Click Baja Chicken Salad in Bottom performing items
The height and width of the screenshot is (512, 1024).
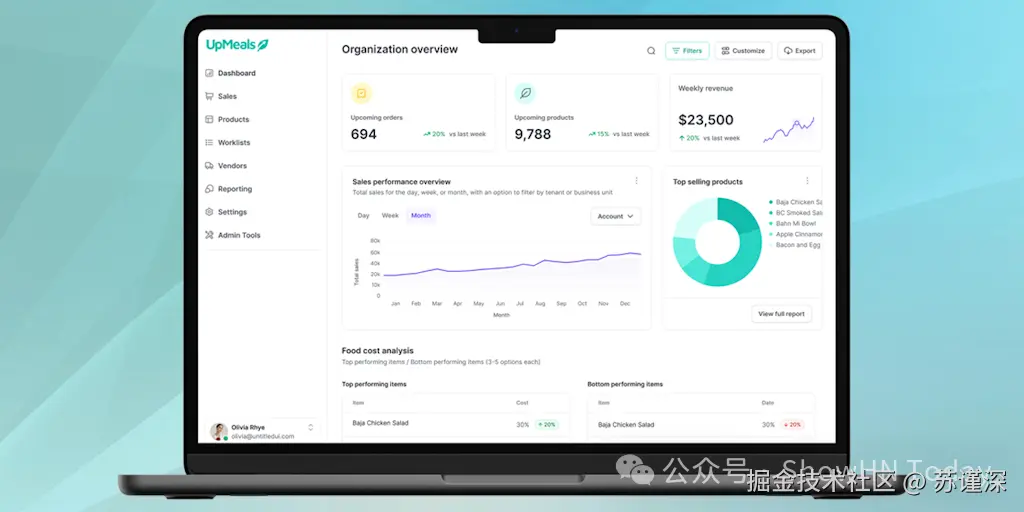[626, 424]
